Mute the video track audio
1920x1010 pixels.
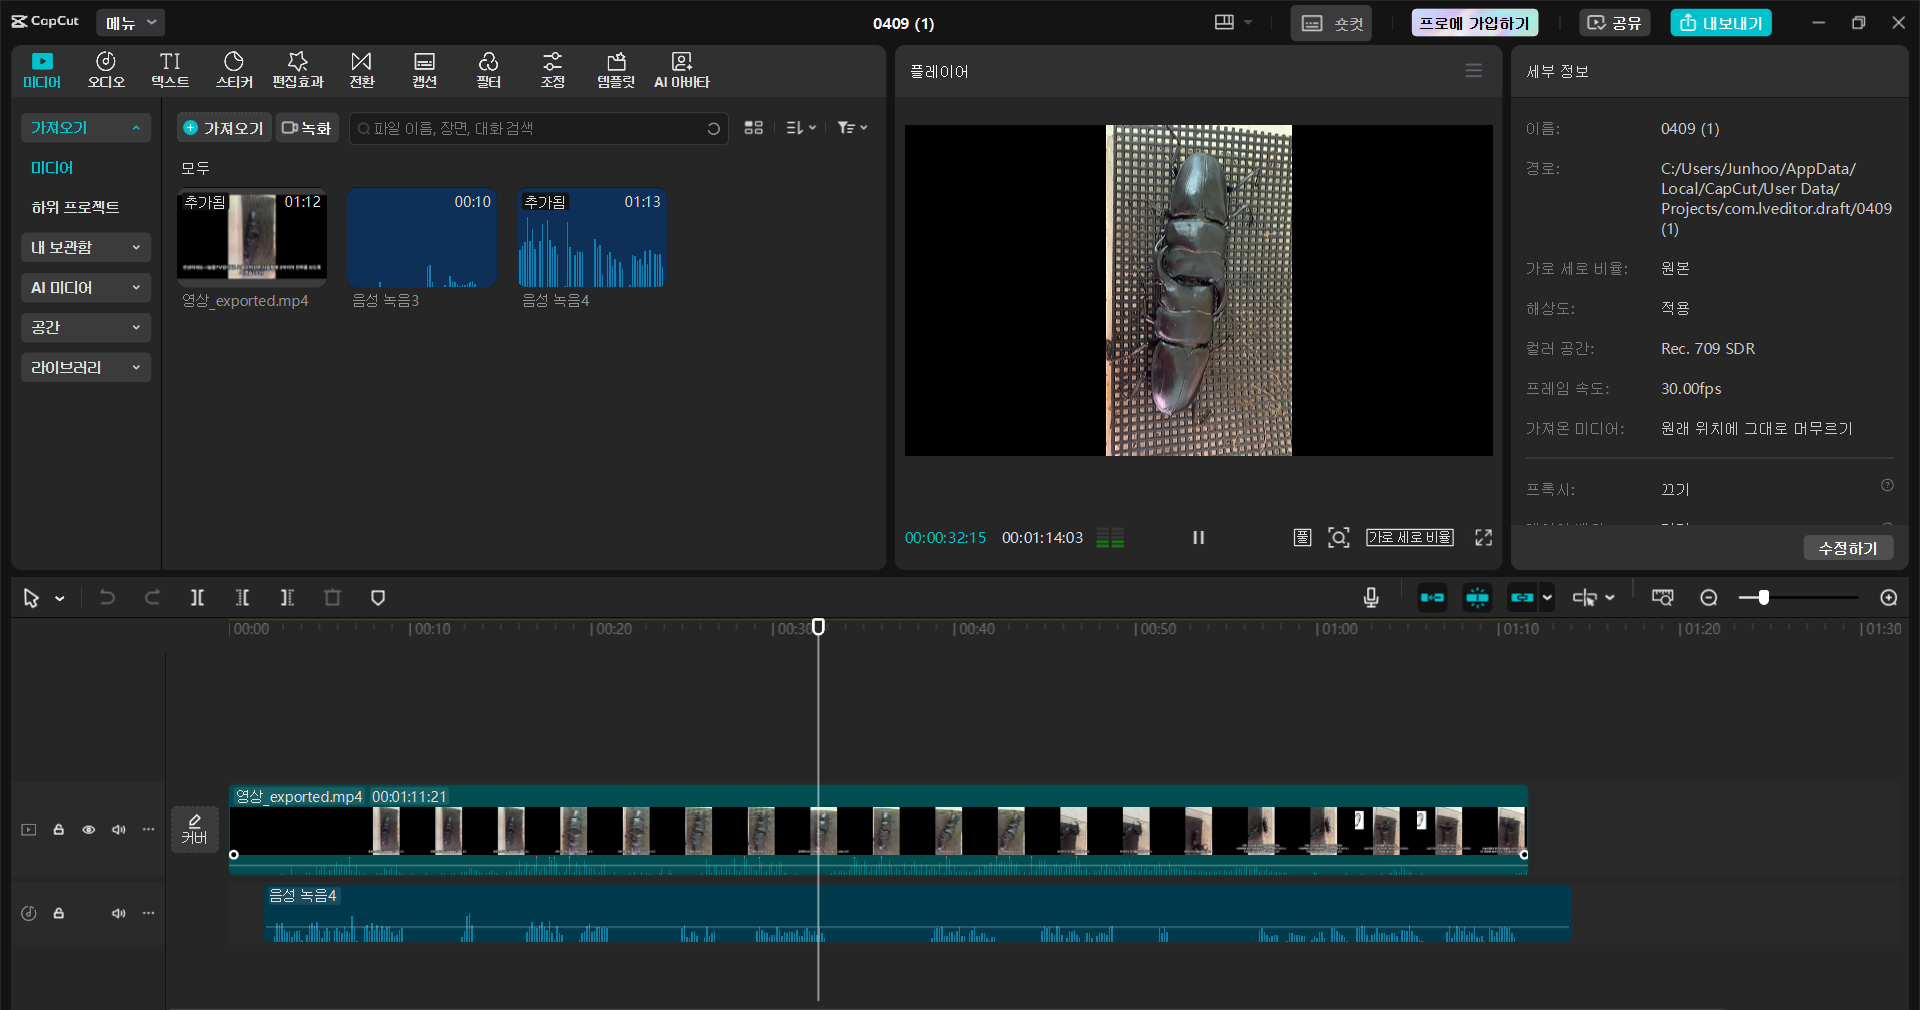tap(118, 829)
